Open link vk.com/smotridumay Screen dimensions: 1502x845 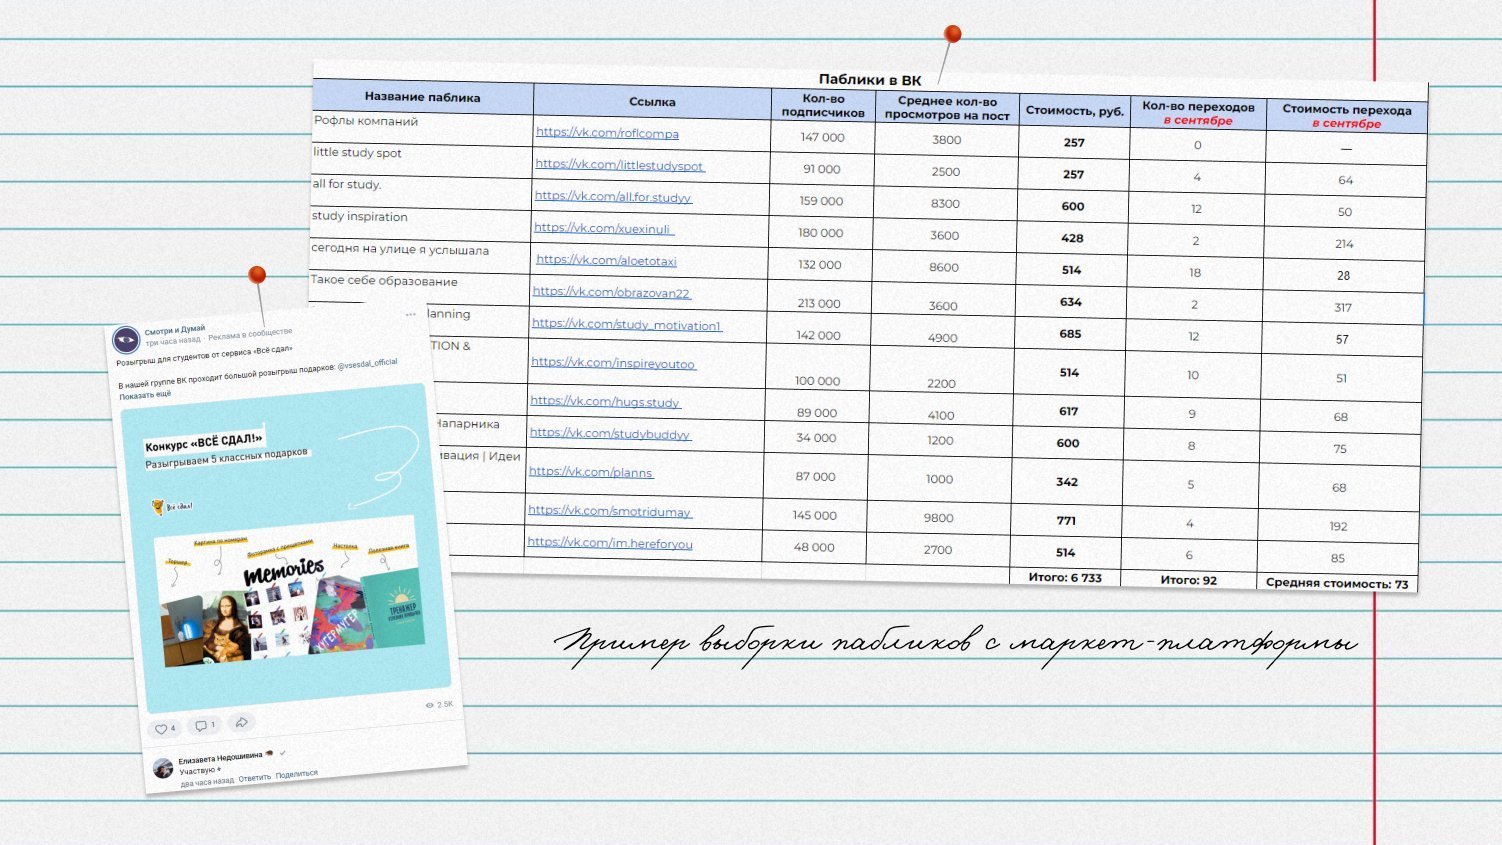click(x=610, y=511)
